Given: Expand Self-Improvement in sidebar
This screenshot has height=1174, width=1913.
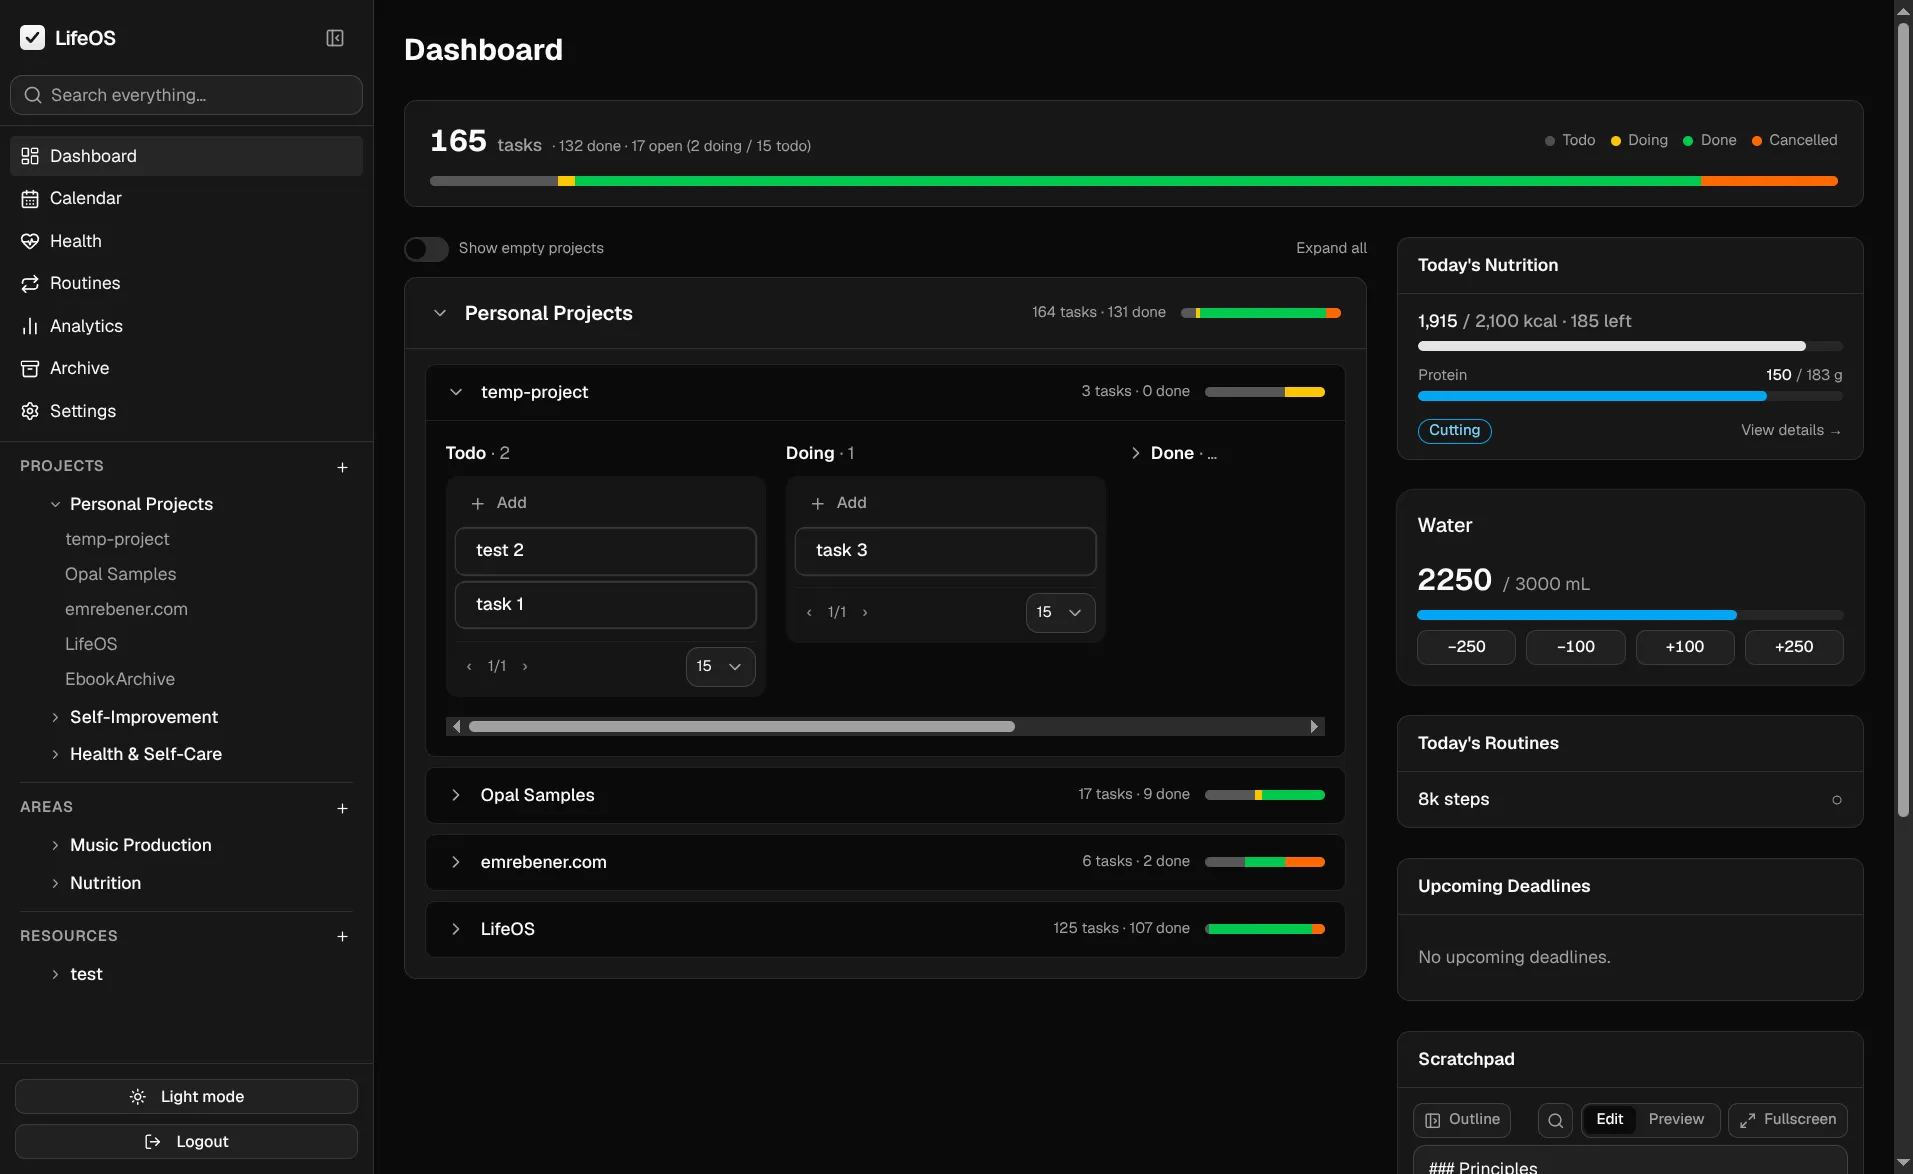Looking at the screenshot, I should tap(55, 717).
